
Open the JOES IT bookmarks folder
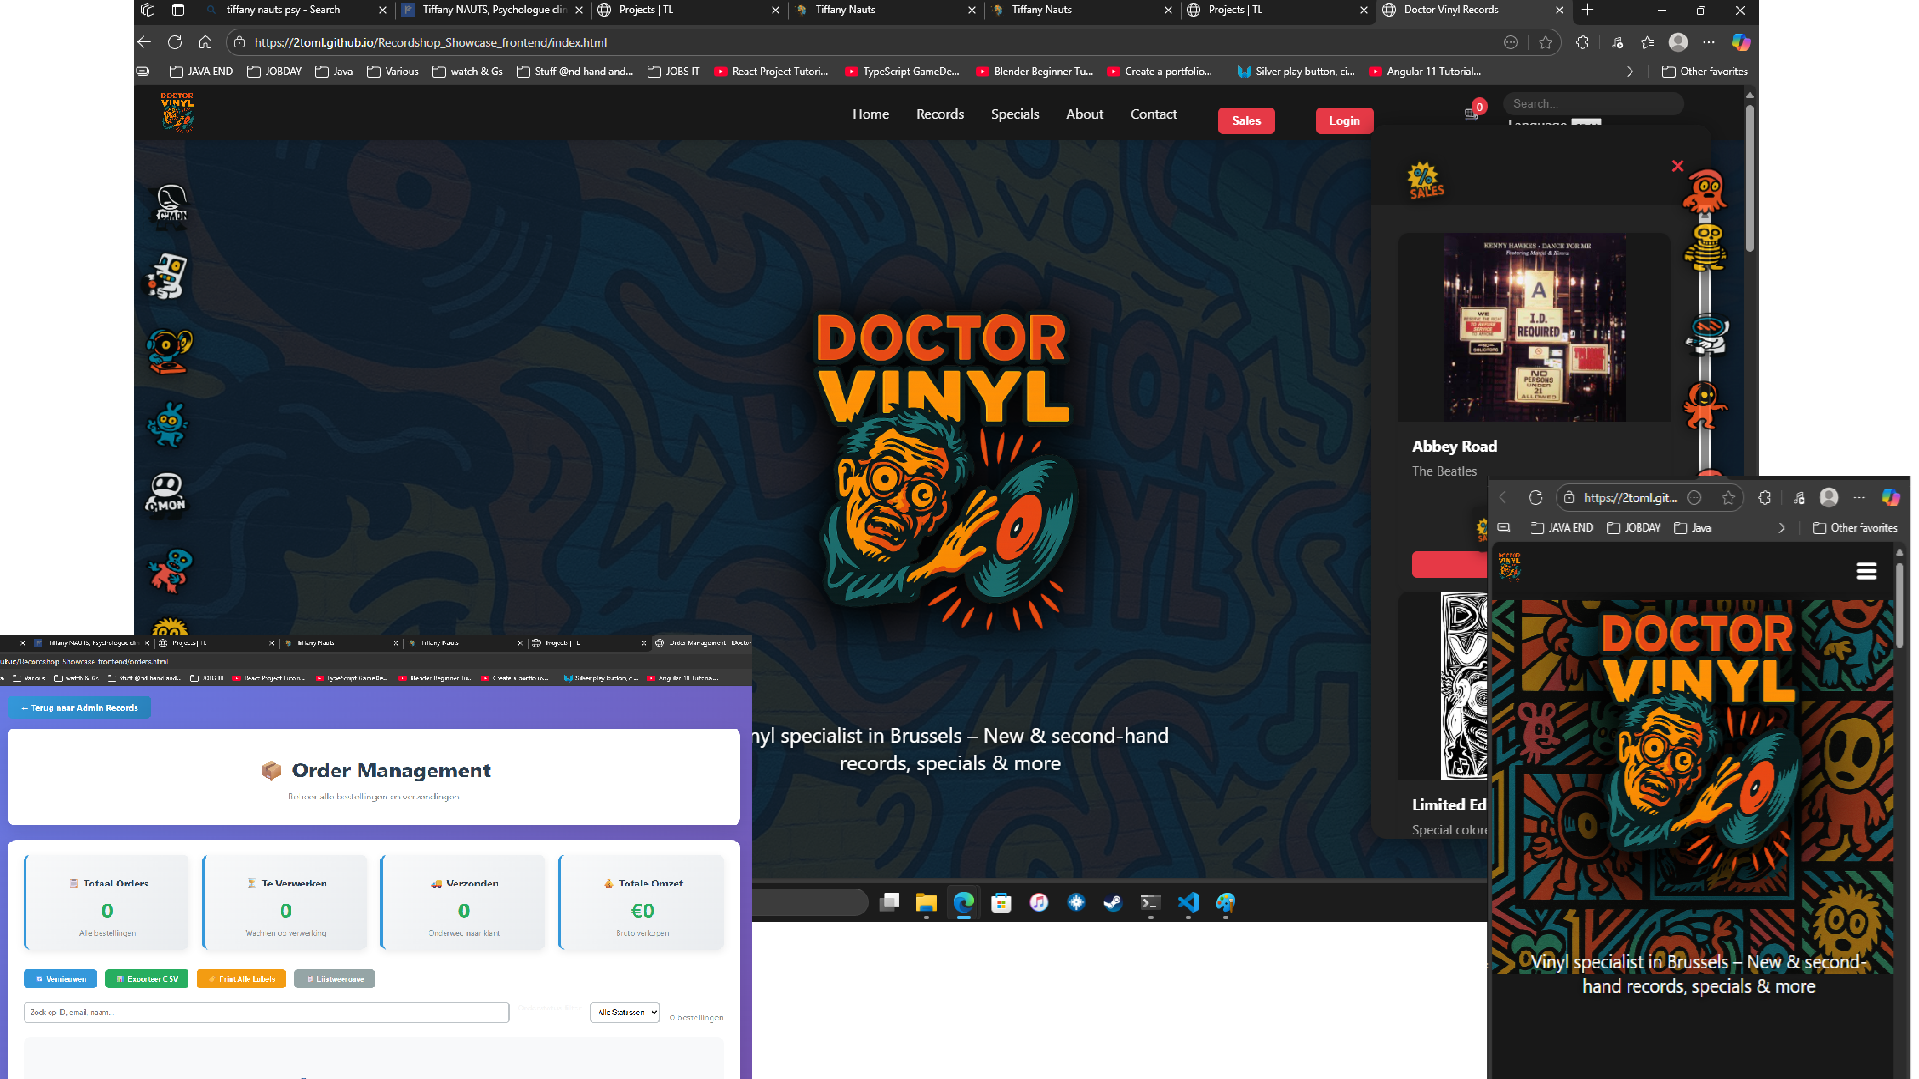tap(673, 72)
